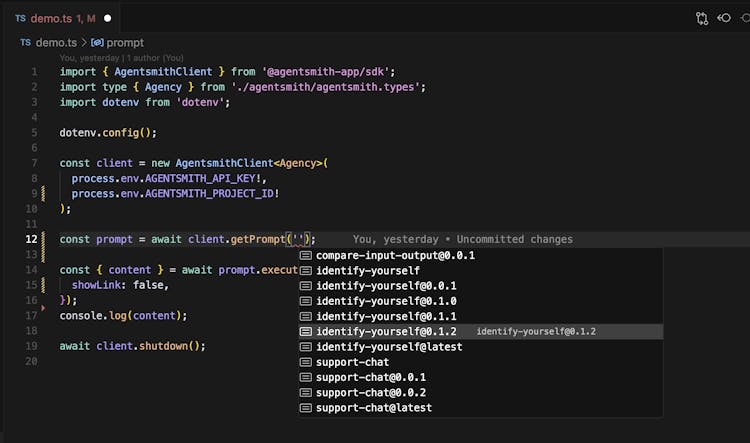
Task: Accept highlighted identify-yourself@0.1.2 suggestion
Action: pyautogui.click(x=481, y=332)
